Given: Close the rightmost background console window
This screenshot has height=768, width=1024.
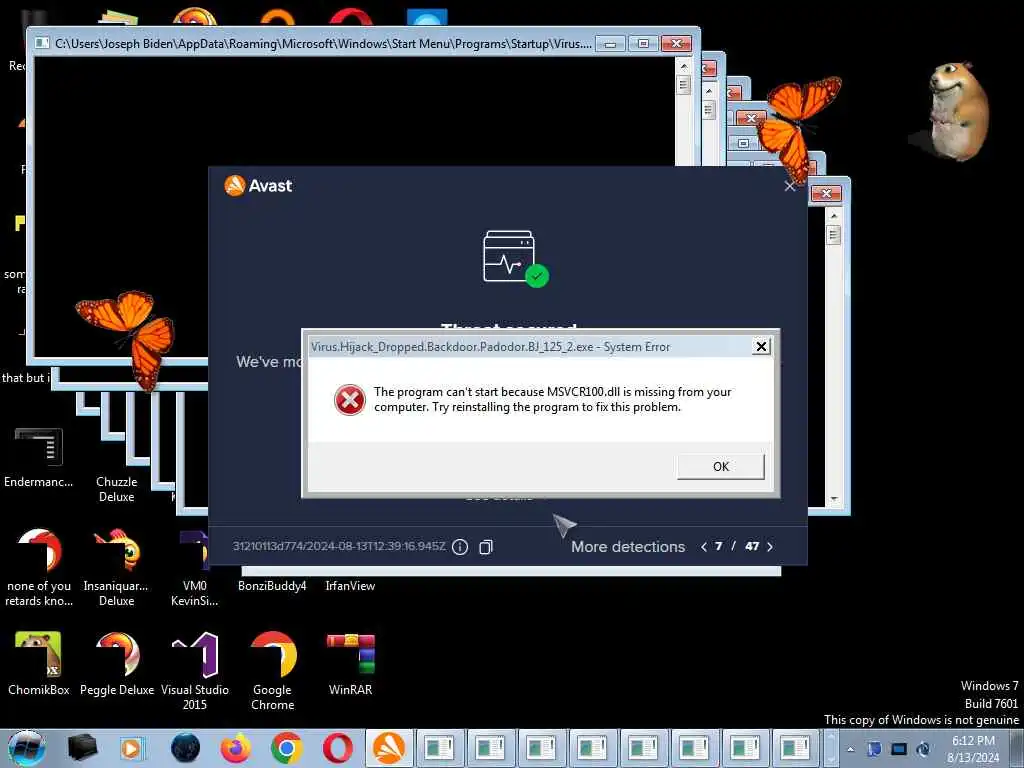Looking at the screenshot, I should [826, 193].
